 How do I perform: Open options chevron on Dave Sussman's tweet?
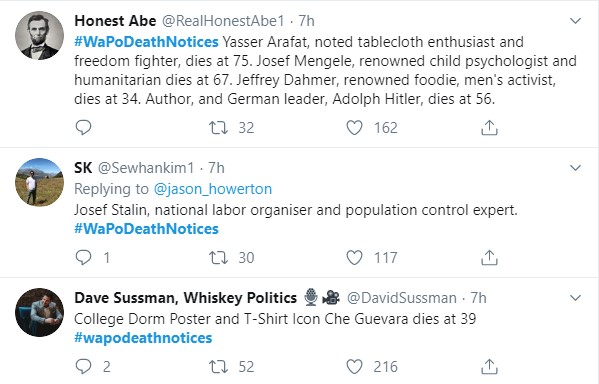click(575, 298)
